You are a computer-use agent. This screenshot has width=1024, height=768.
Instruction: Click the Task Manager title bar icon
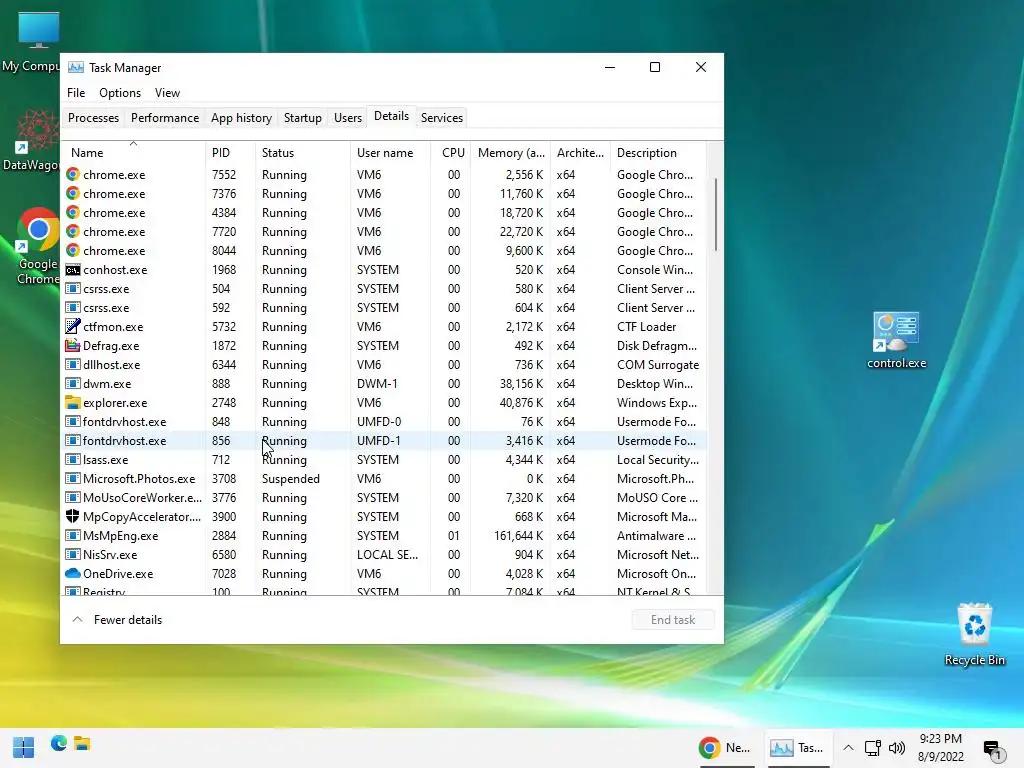pos(76,67)
